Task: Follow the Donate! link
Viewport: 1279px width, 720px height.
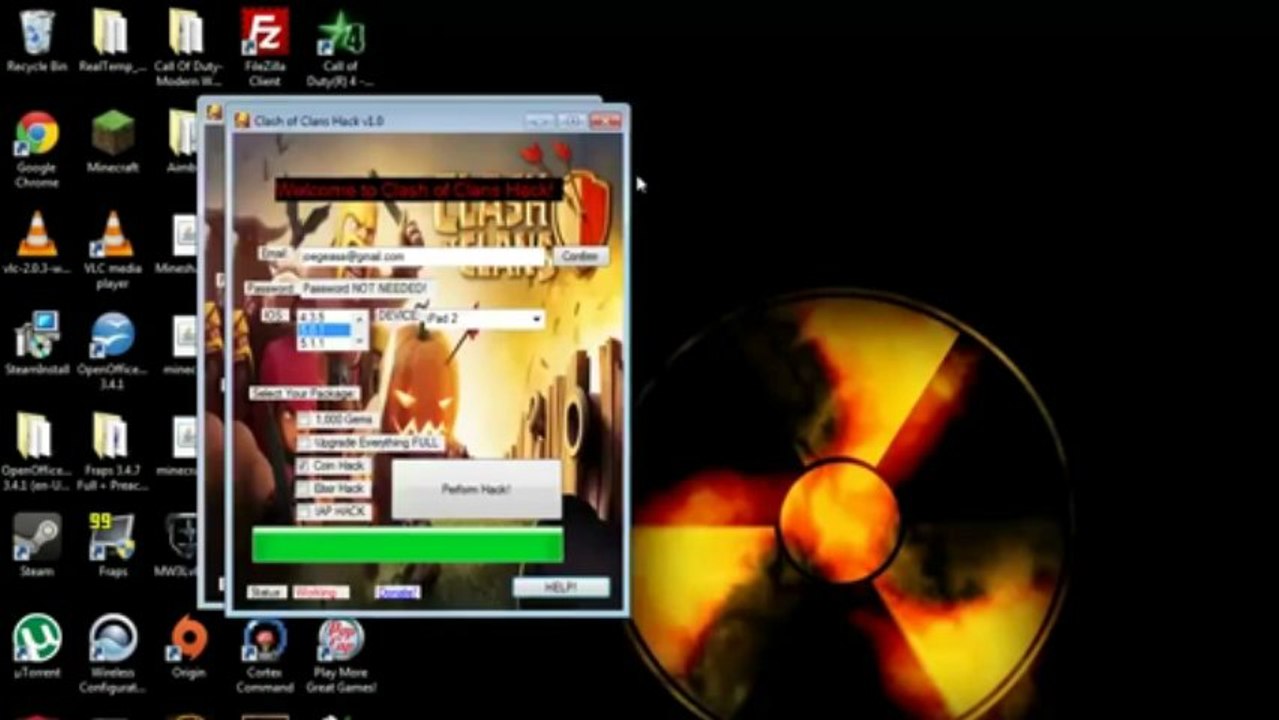Action: [x=398, y=593]
